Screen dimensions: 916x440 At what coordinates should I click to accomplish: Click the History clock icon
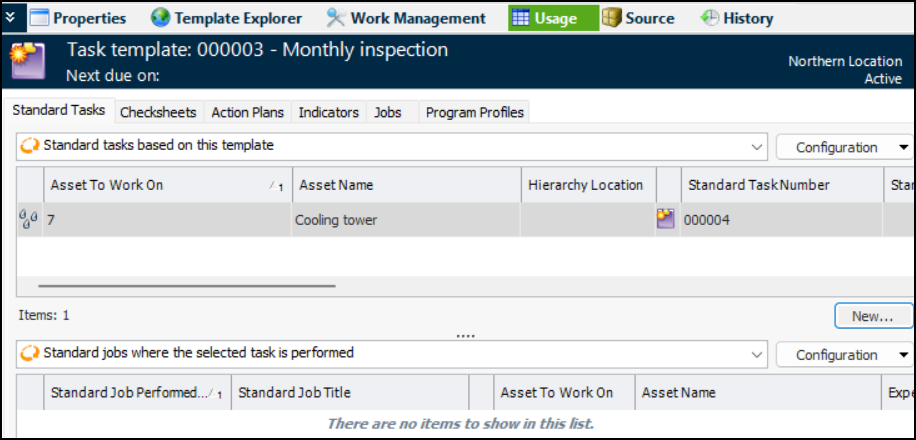coord(709,18)
